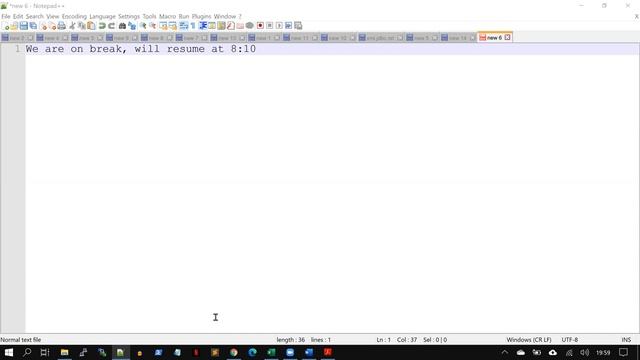Viewport: 640px width, 360px height.
Task: Click the 19:59 taskbar clock
Action: (x=603, y=352)
